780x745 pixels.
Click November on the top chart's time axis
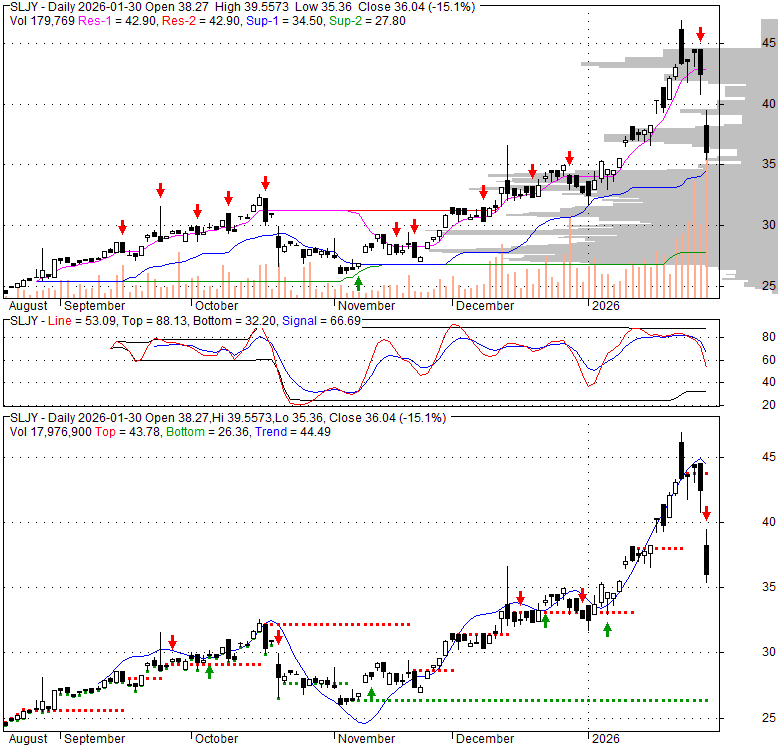(367, 306)
